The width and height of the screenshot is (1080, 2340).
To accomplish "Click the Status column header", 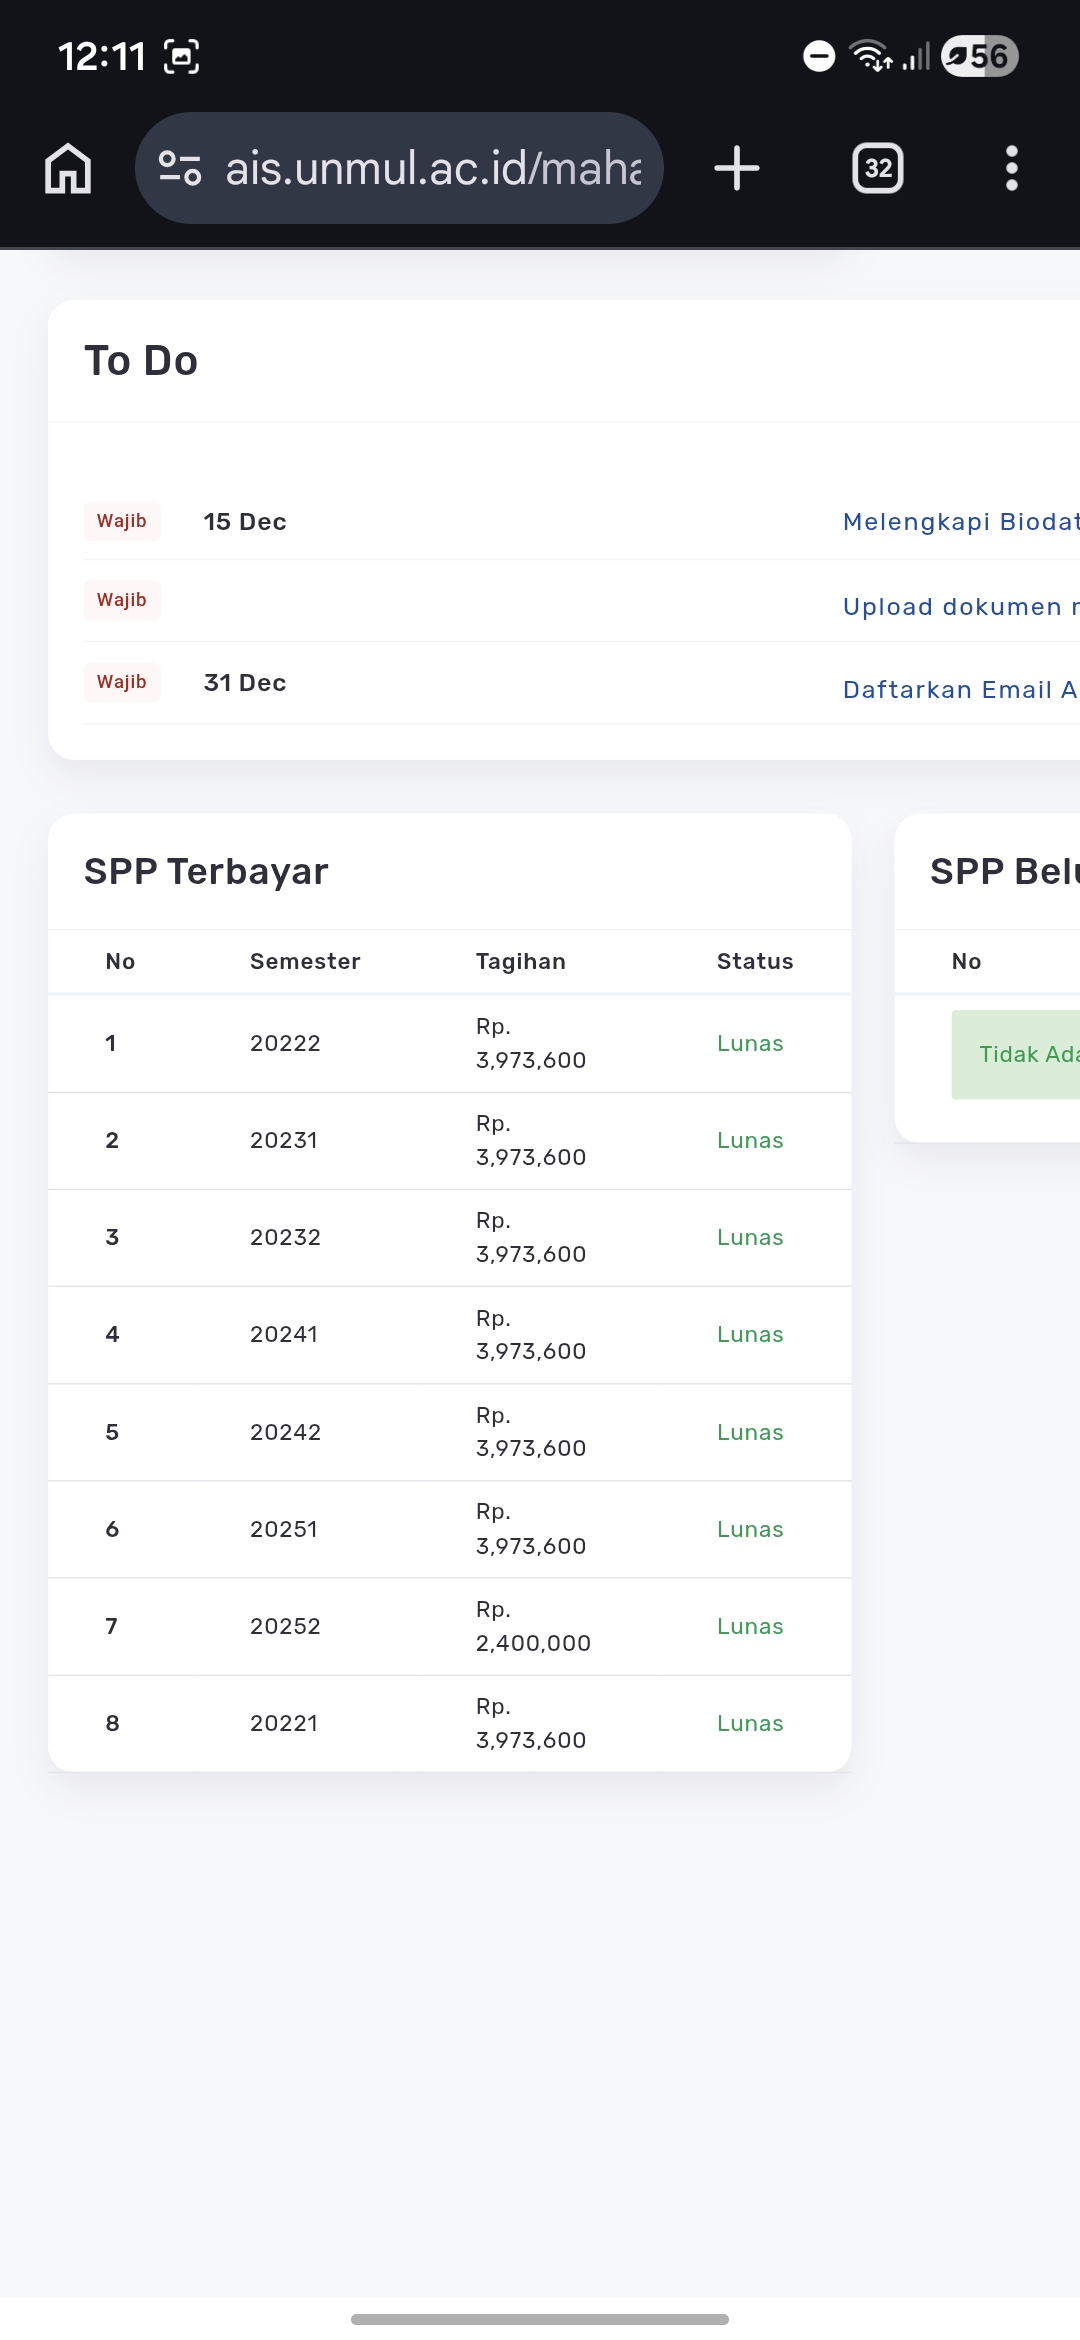I will (x=755, y=961).
